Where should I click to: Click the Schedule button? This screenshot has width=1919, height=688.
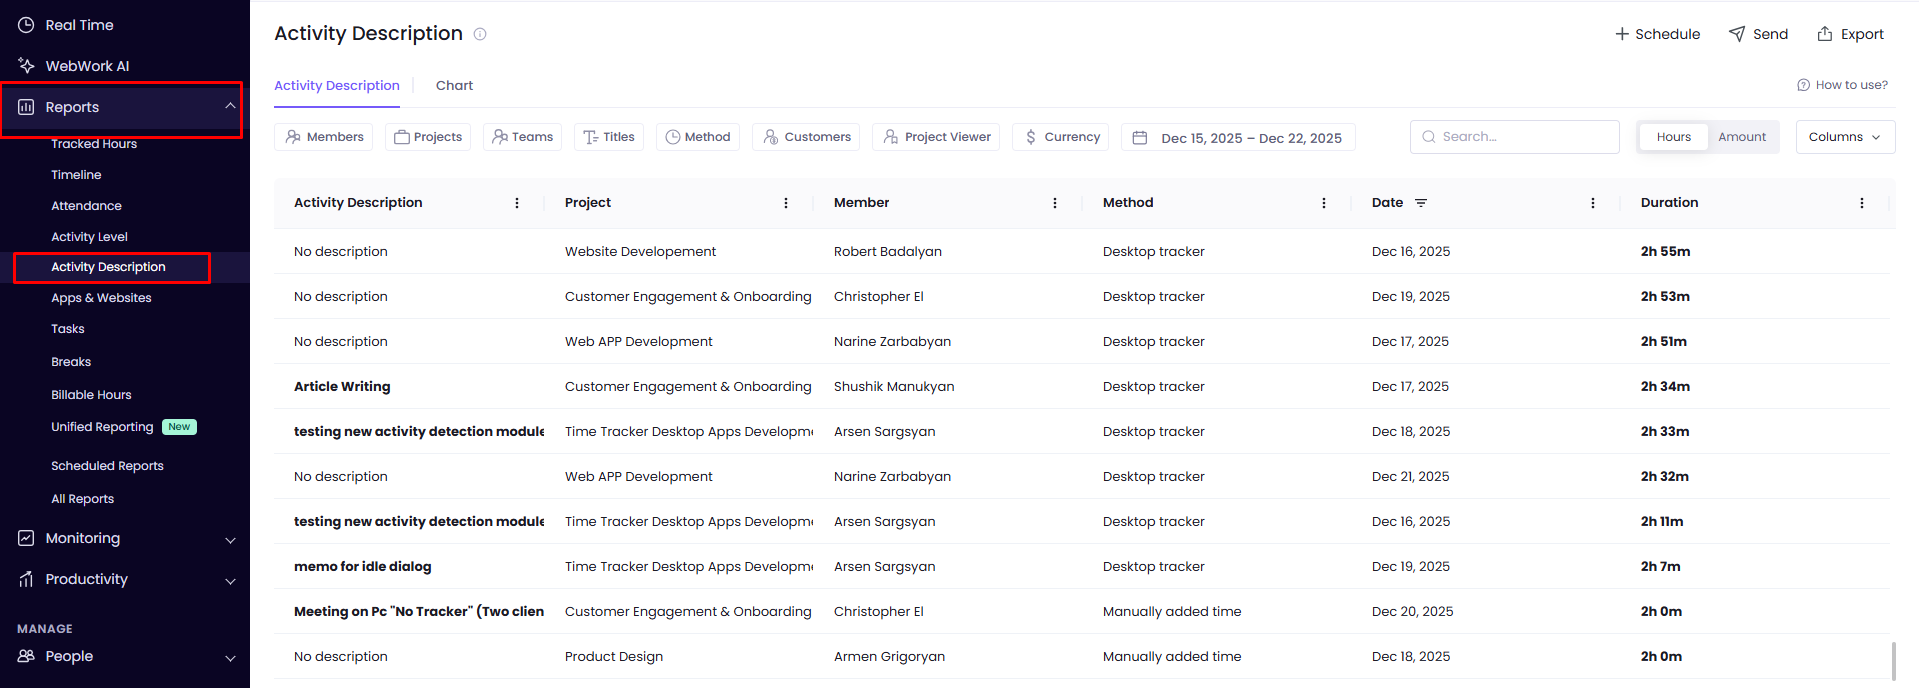coord(1657,34)
